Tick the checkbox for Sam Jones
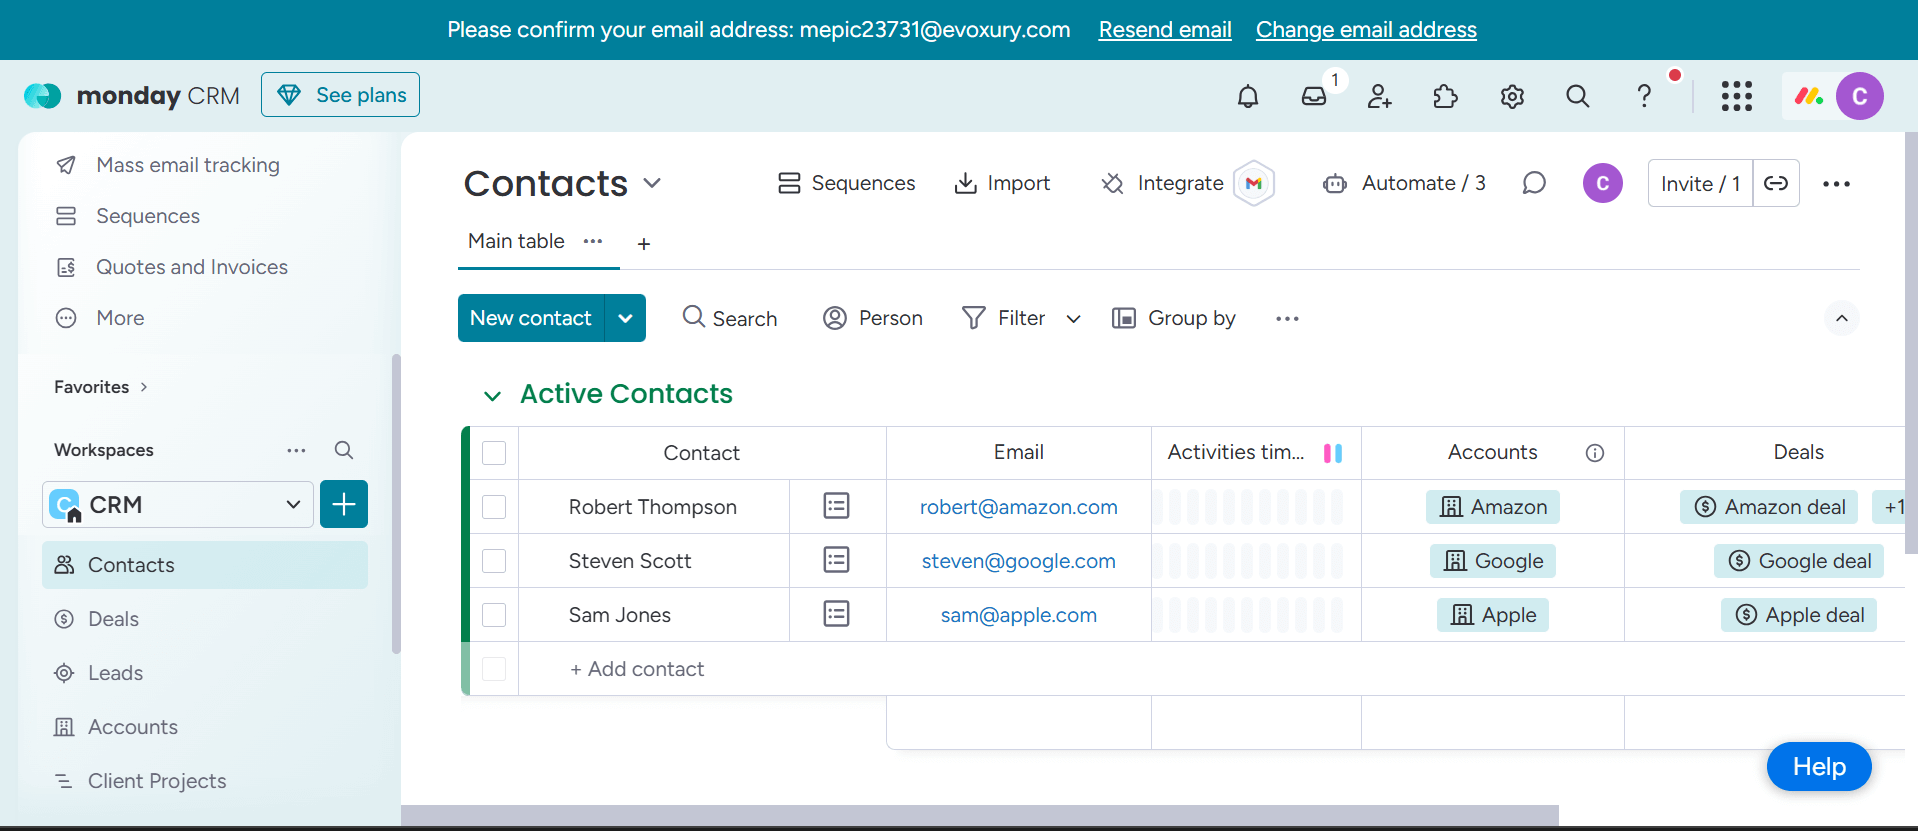This screenshot has height=831, width=1918. tap(494, 615)
